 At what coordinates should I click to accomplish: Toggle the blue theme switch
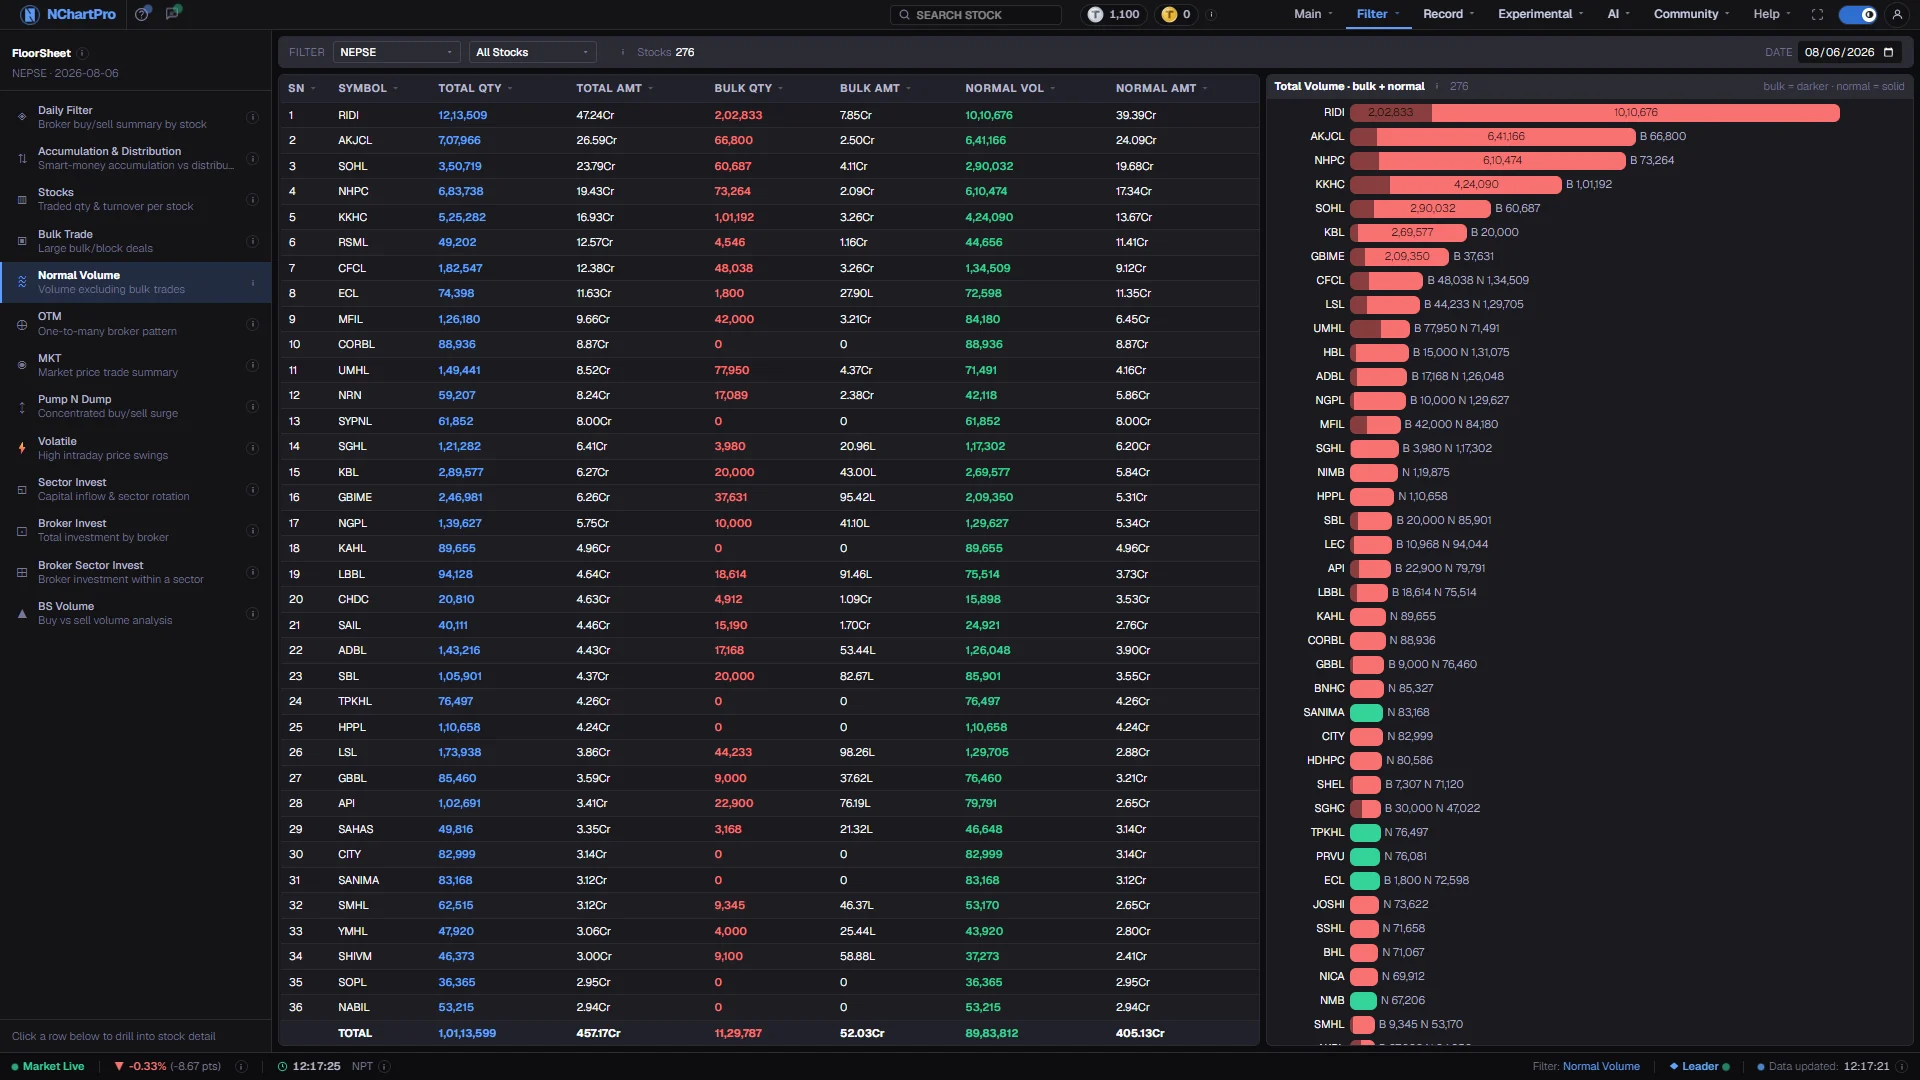coord(1858,14)
